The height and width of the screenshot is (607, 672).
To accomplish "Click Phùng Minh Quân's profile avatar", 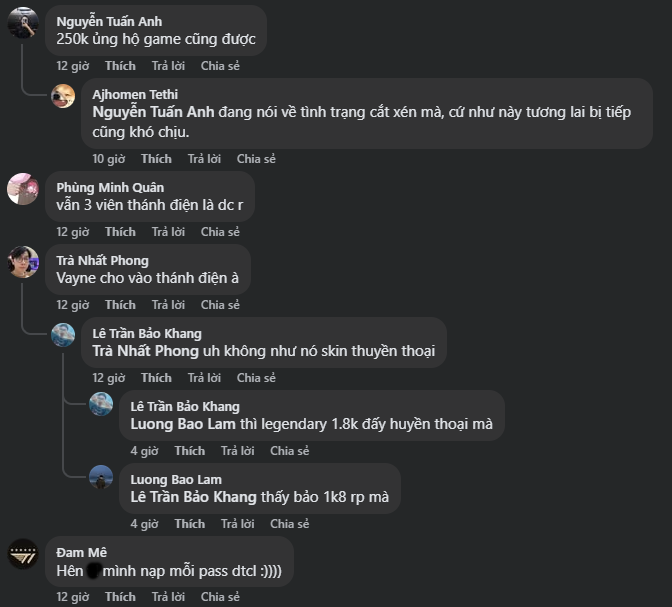I will pyautogui.click(x=23, y=189).
